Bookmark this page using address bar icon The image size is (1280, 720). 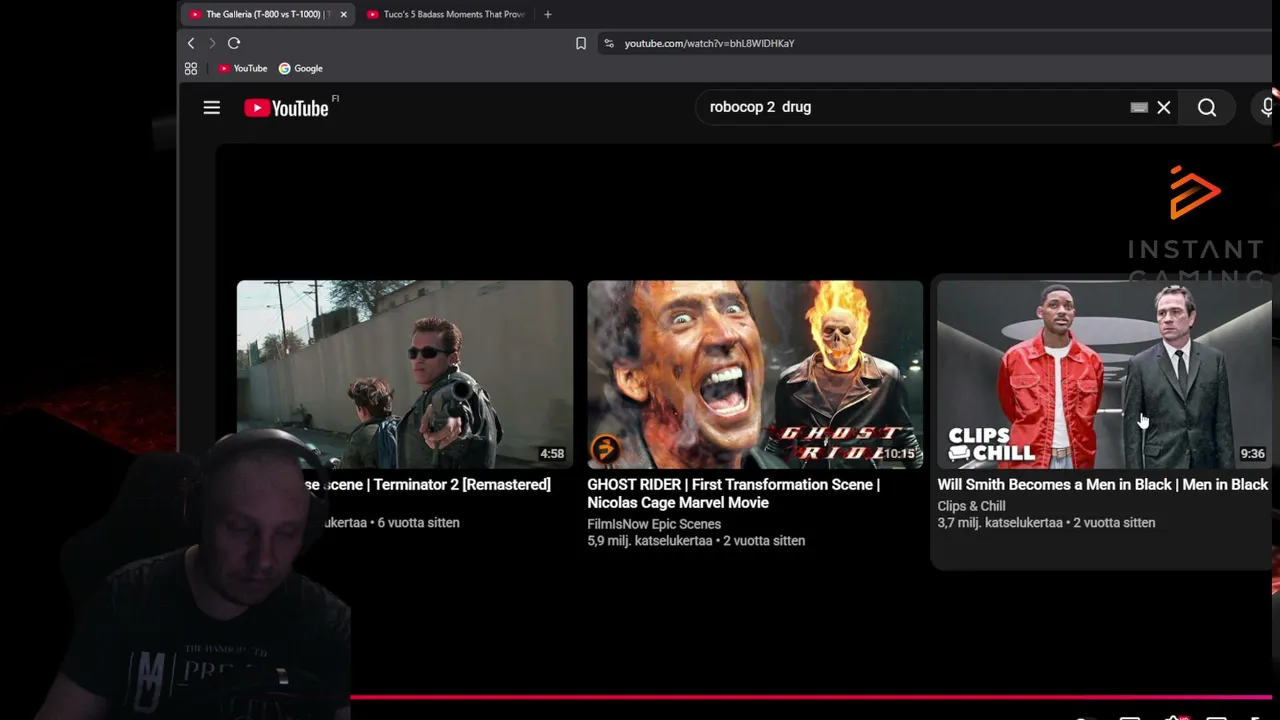pyautogui.click(x=581, y=43)
